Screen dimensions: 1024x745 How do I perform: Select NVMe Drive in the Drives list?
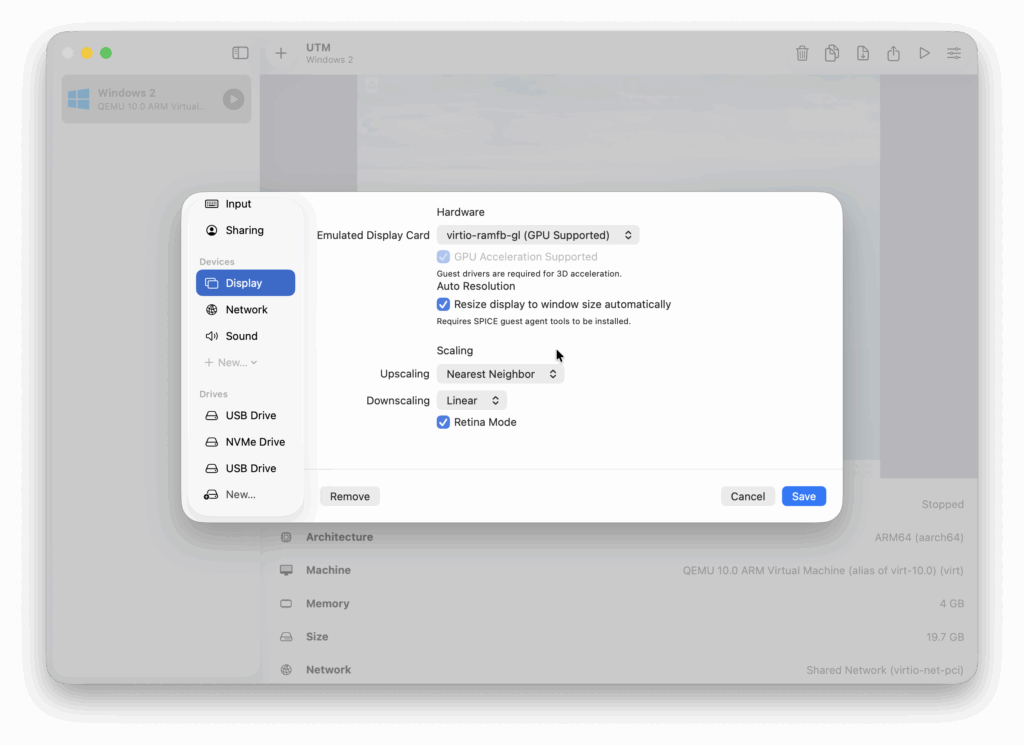pos(255,442)
